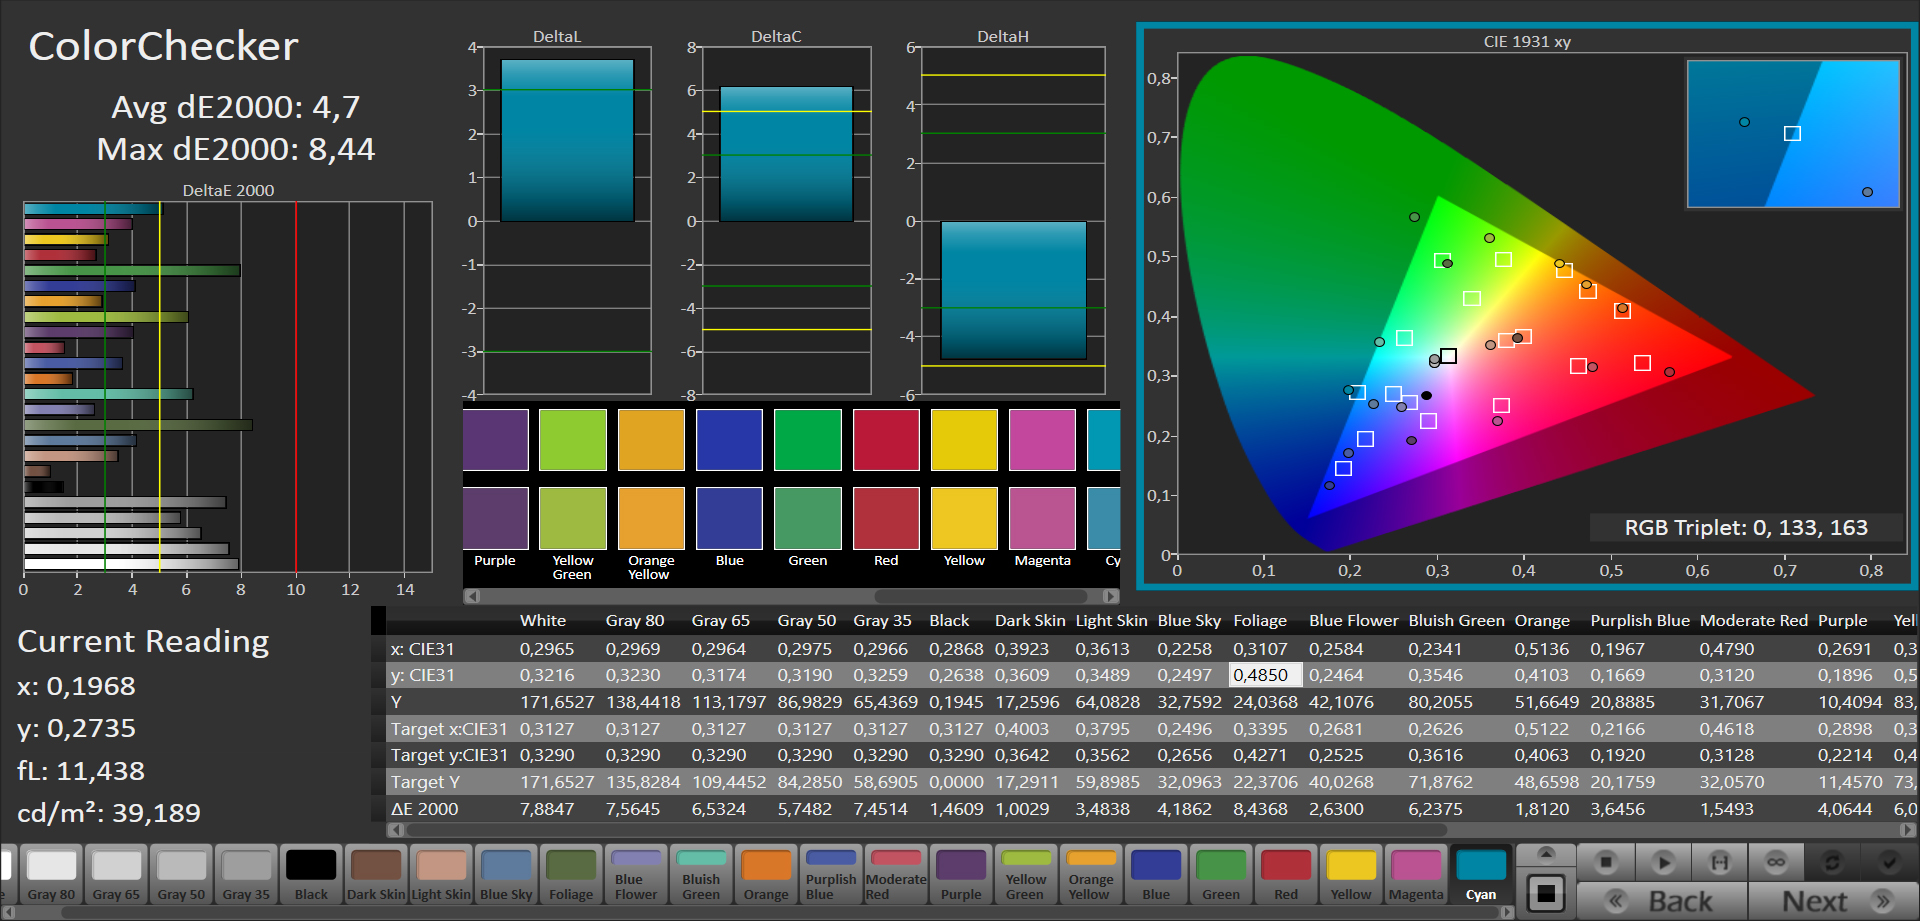The image size is (1920, 921).
Task: Click the circular refresh arrows icon
Action: pos(1832,861)
